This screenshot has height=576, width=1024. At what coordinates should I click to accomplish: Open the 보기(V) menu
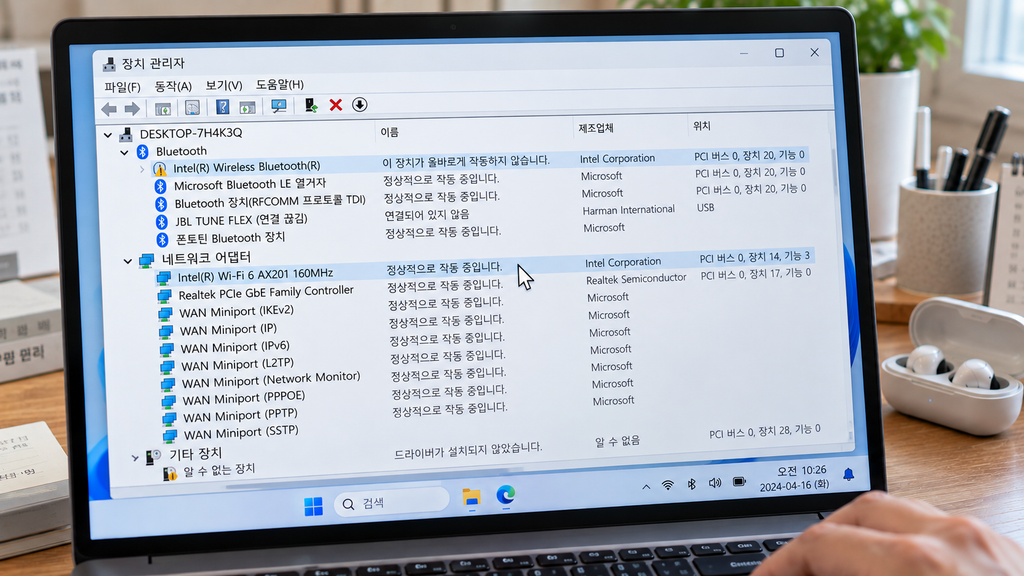pyautogui.click(x=223, y=85)
